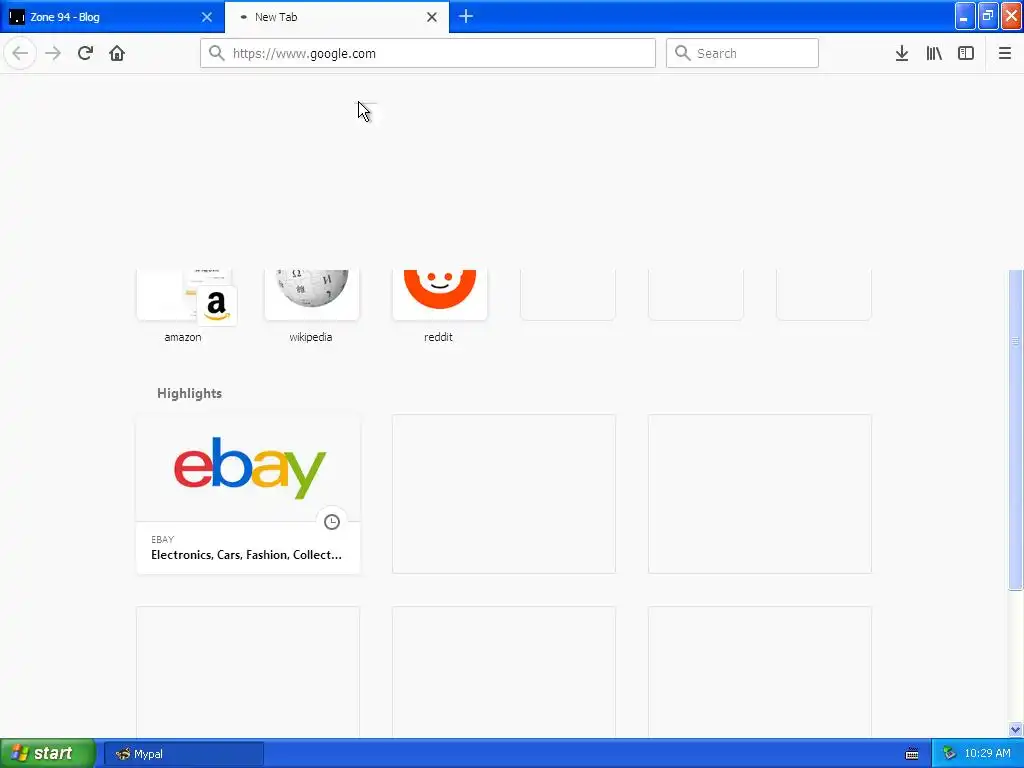This screenshot has height=768, width=1024.
Task: Click the history clock icon on eBay card
Action: pos(332,522)
